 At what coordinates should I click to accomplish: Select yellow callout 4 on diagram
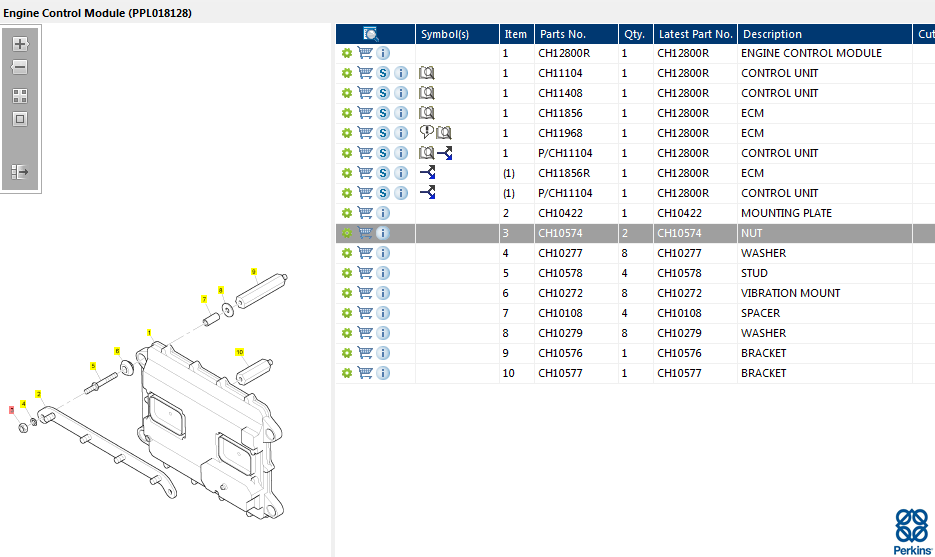(23, 404)
